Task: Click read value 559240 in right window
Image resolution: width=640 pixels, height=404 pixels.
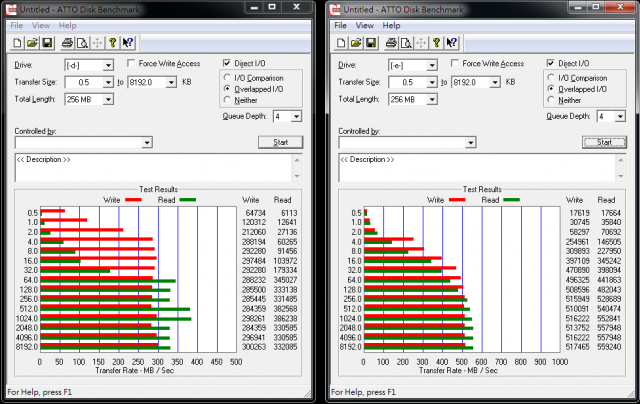Action: (x=609, y=347)
